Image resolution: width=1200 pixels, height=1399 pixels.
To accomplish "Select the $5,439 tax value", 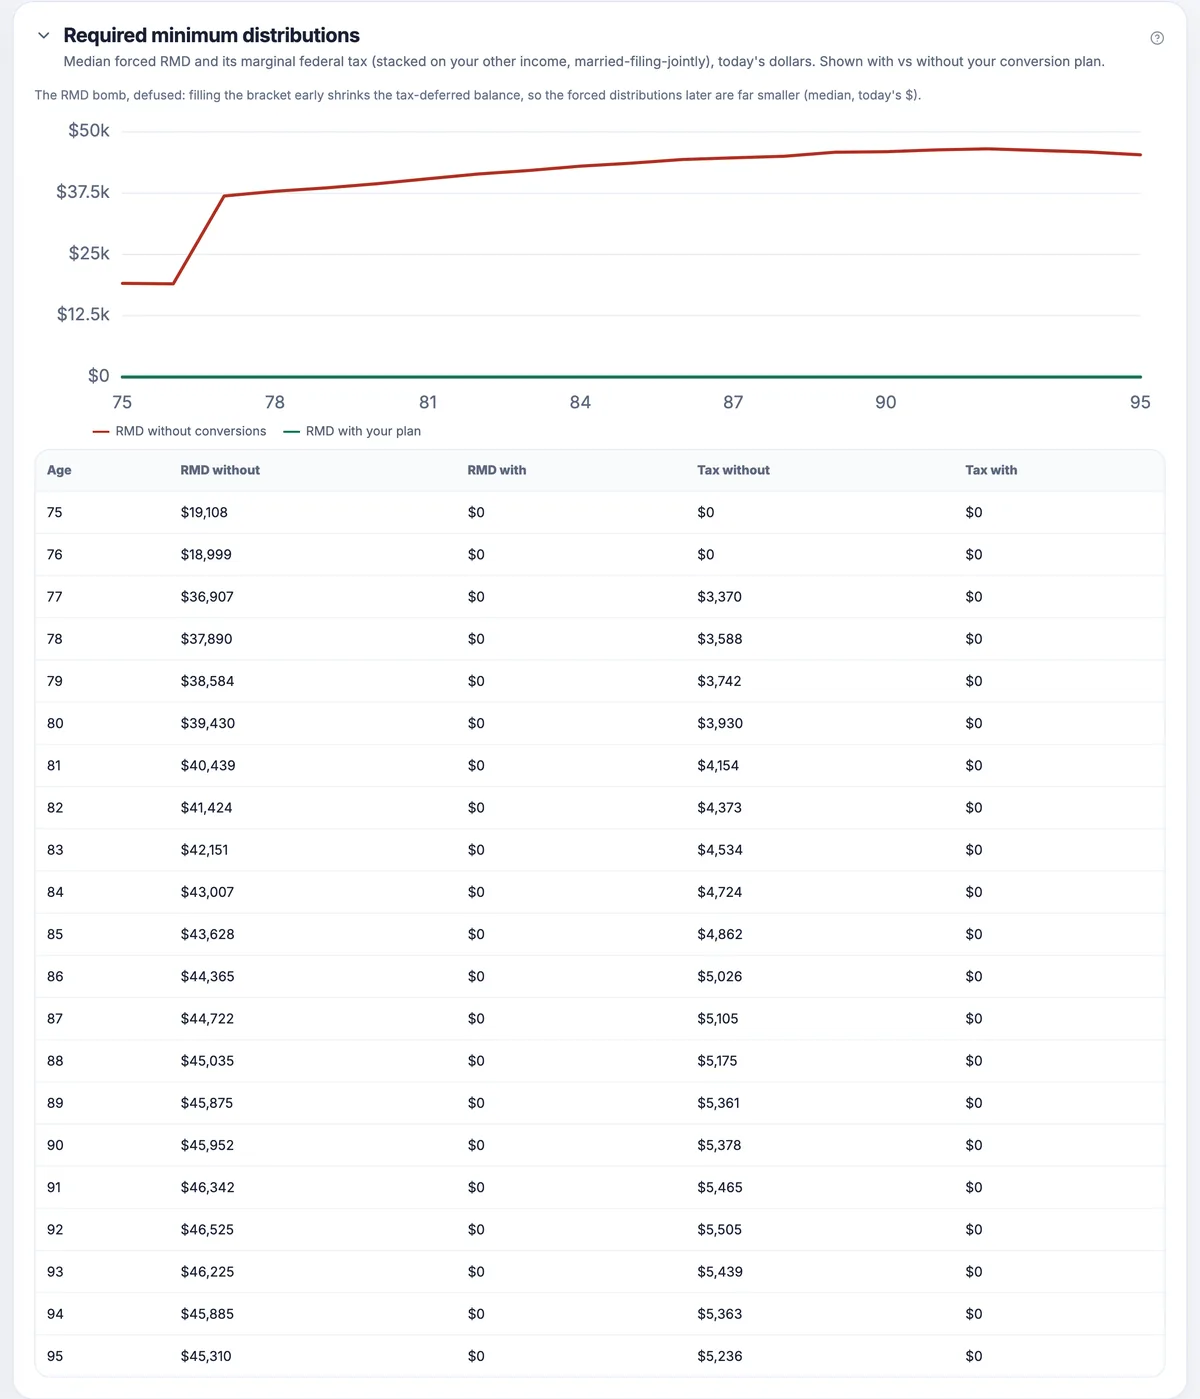I will click(x=720, y=1272).
